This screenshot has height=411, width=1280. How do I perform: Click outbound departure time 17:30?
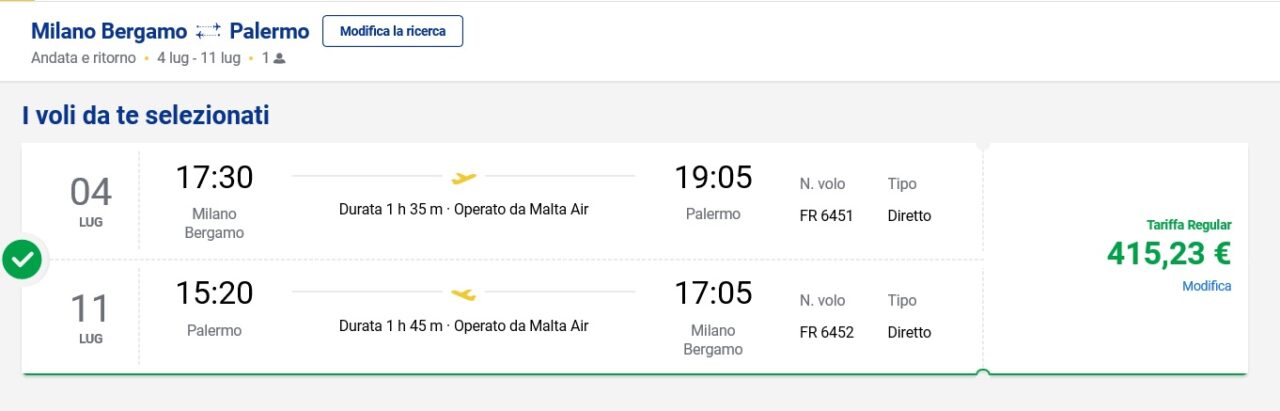215,177
